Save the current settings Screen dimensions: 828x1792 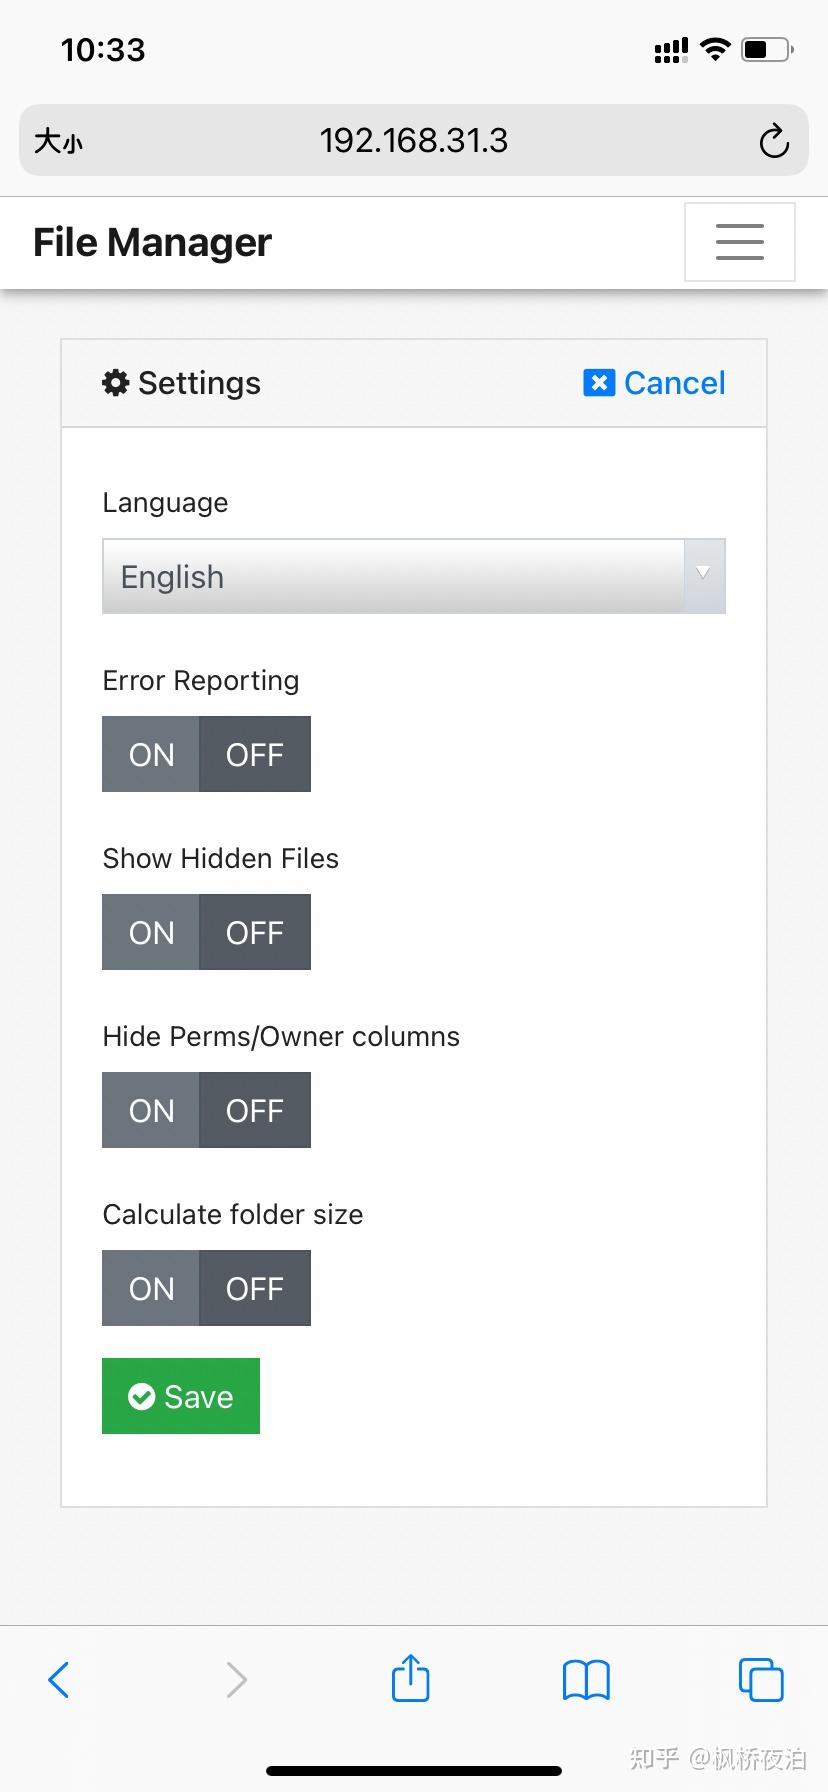tap(180, 1395)
